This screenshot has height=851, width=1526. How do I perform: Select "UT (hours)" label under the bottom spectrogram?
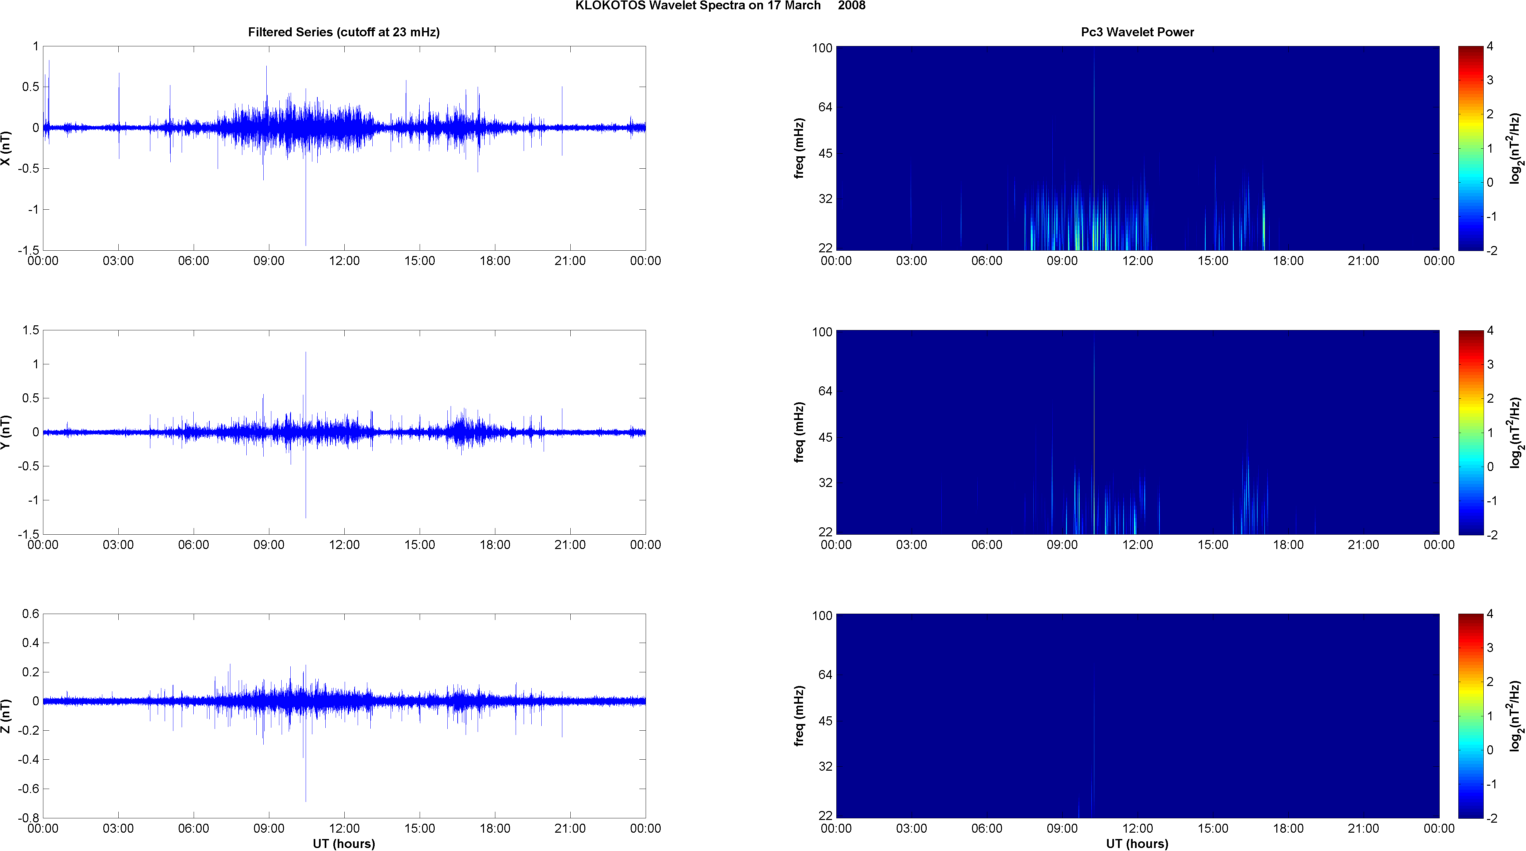1137,844
